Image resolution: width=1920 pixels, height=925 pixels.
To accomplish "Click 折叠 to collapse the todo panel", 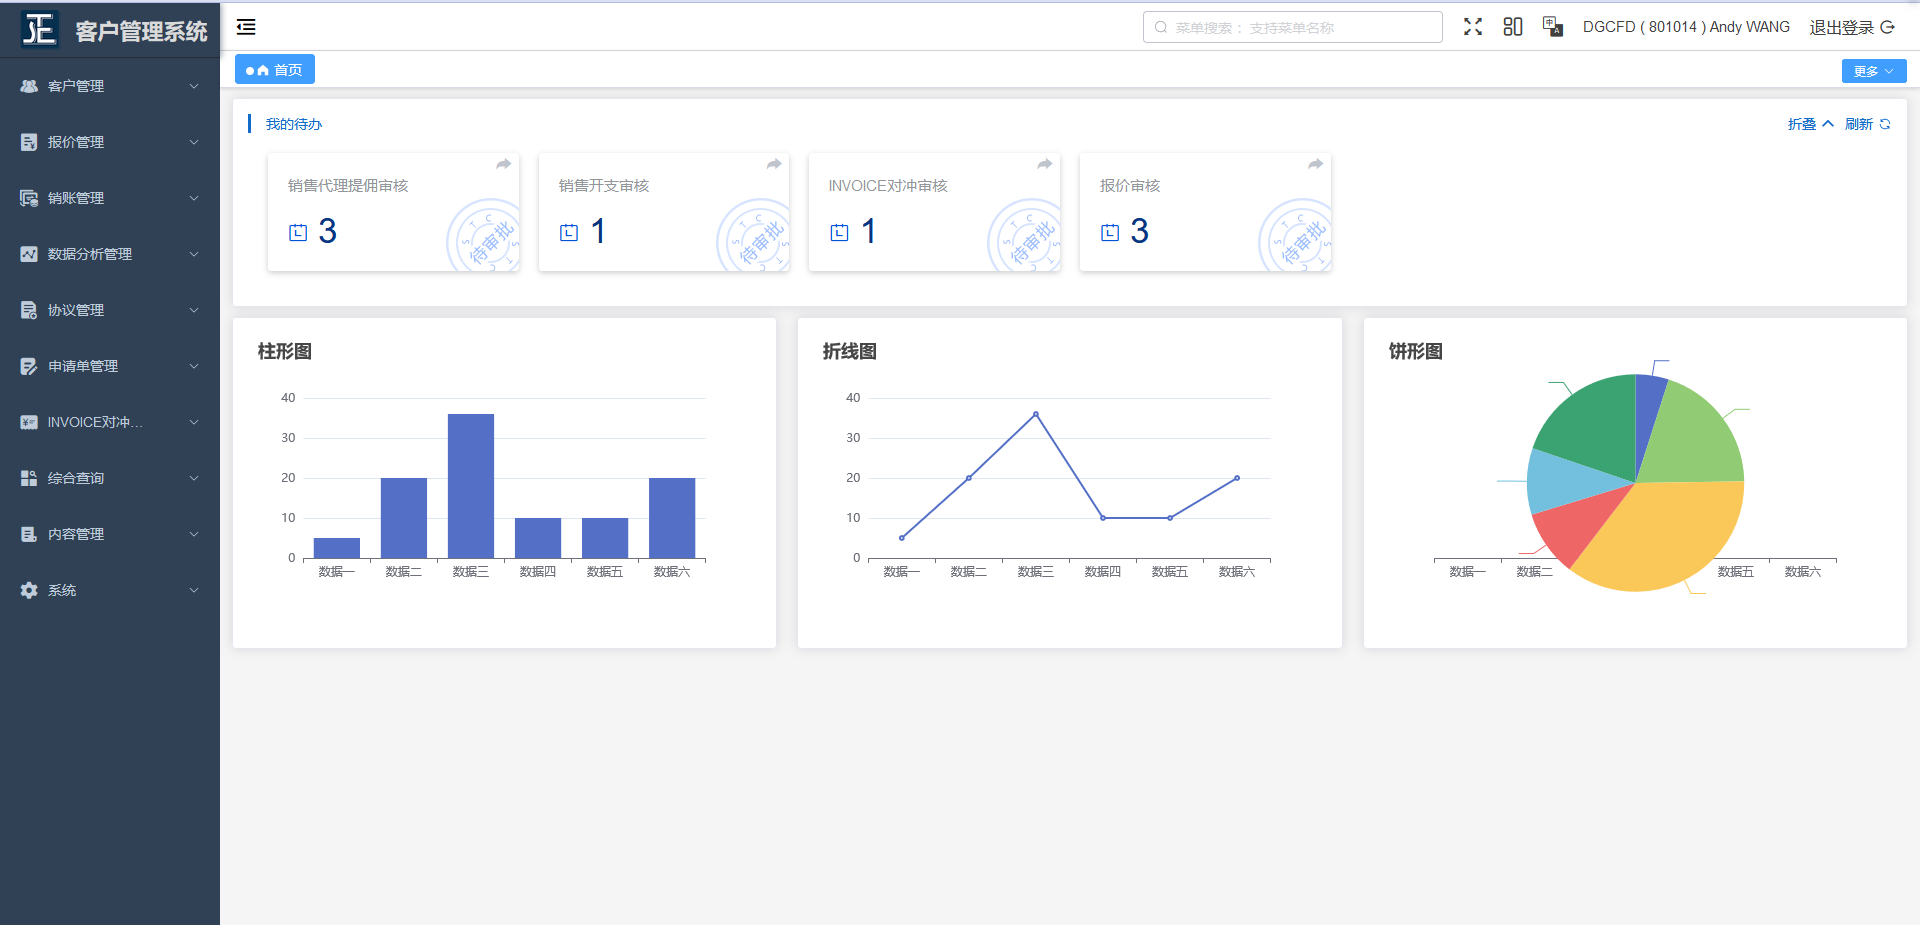I will click(1810, 124).
